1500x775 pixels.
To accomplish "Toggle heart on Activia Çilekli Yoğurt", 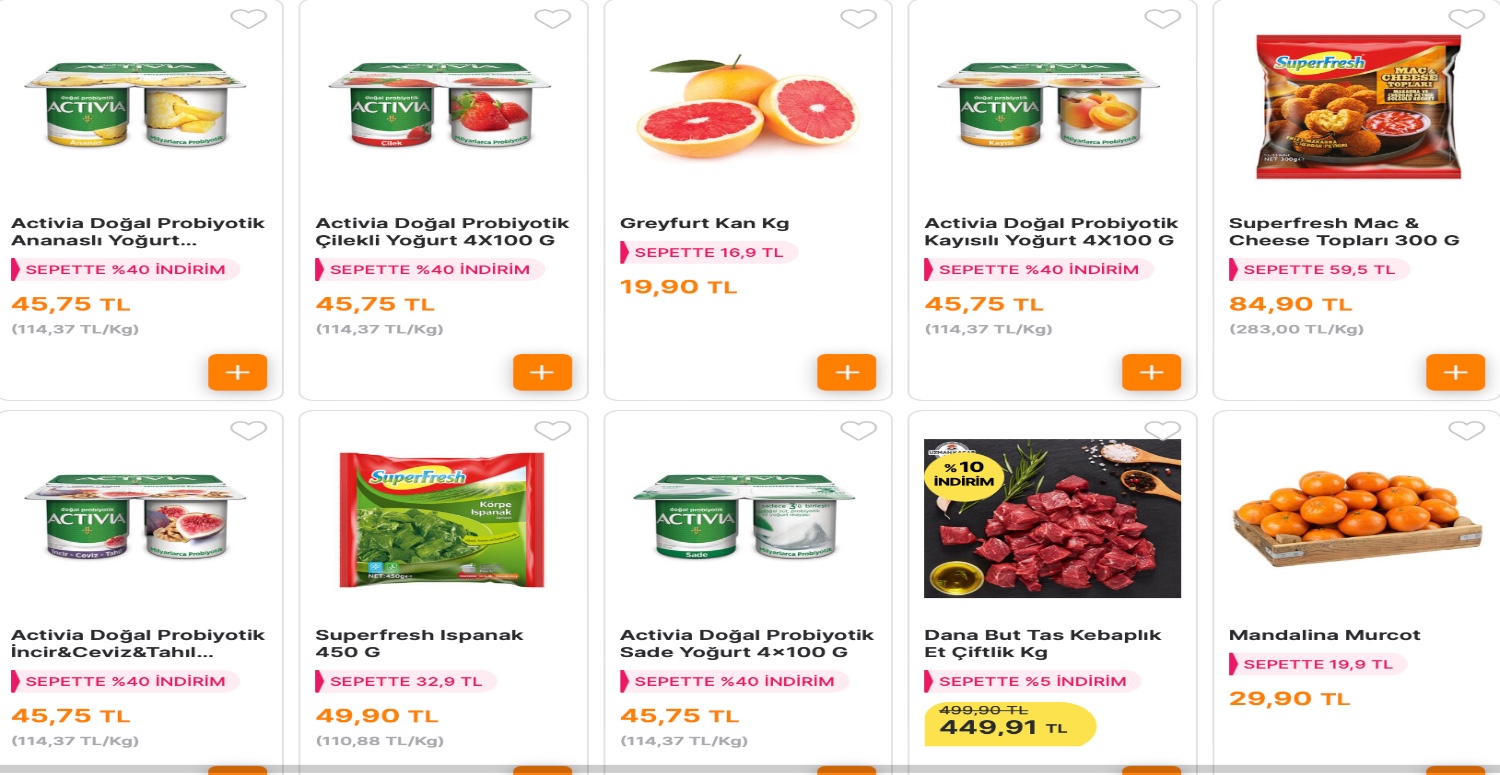I will click(552, 19).
